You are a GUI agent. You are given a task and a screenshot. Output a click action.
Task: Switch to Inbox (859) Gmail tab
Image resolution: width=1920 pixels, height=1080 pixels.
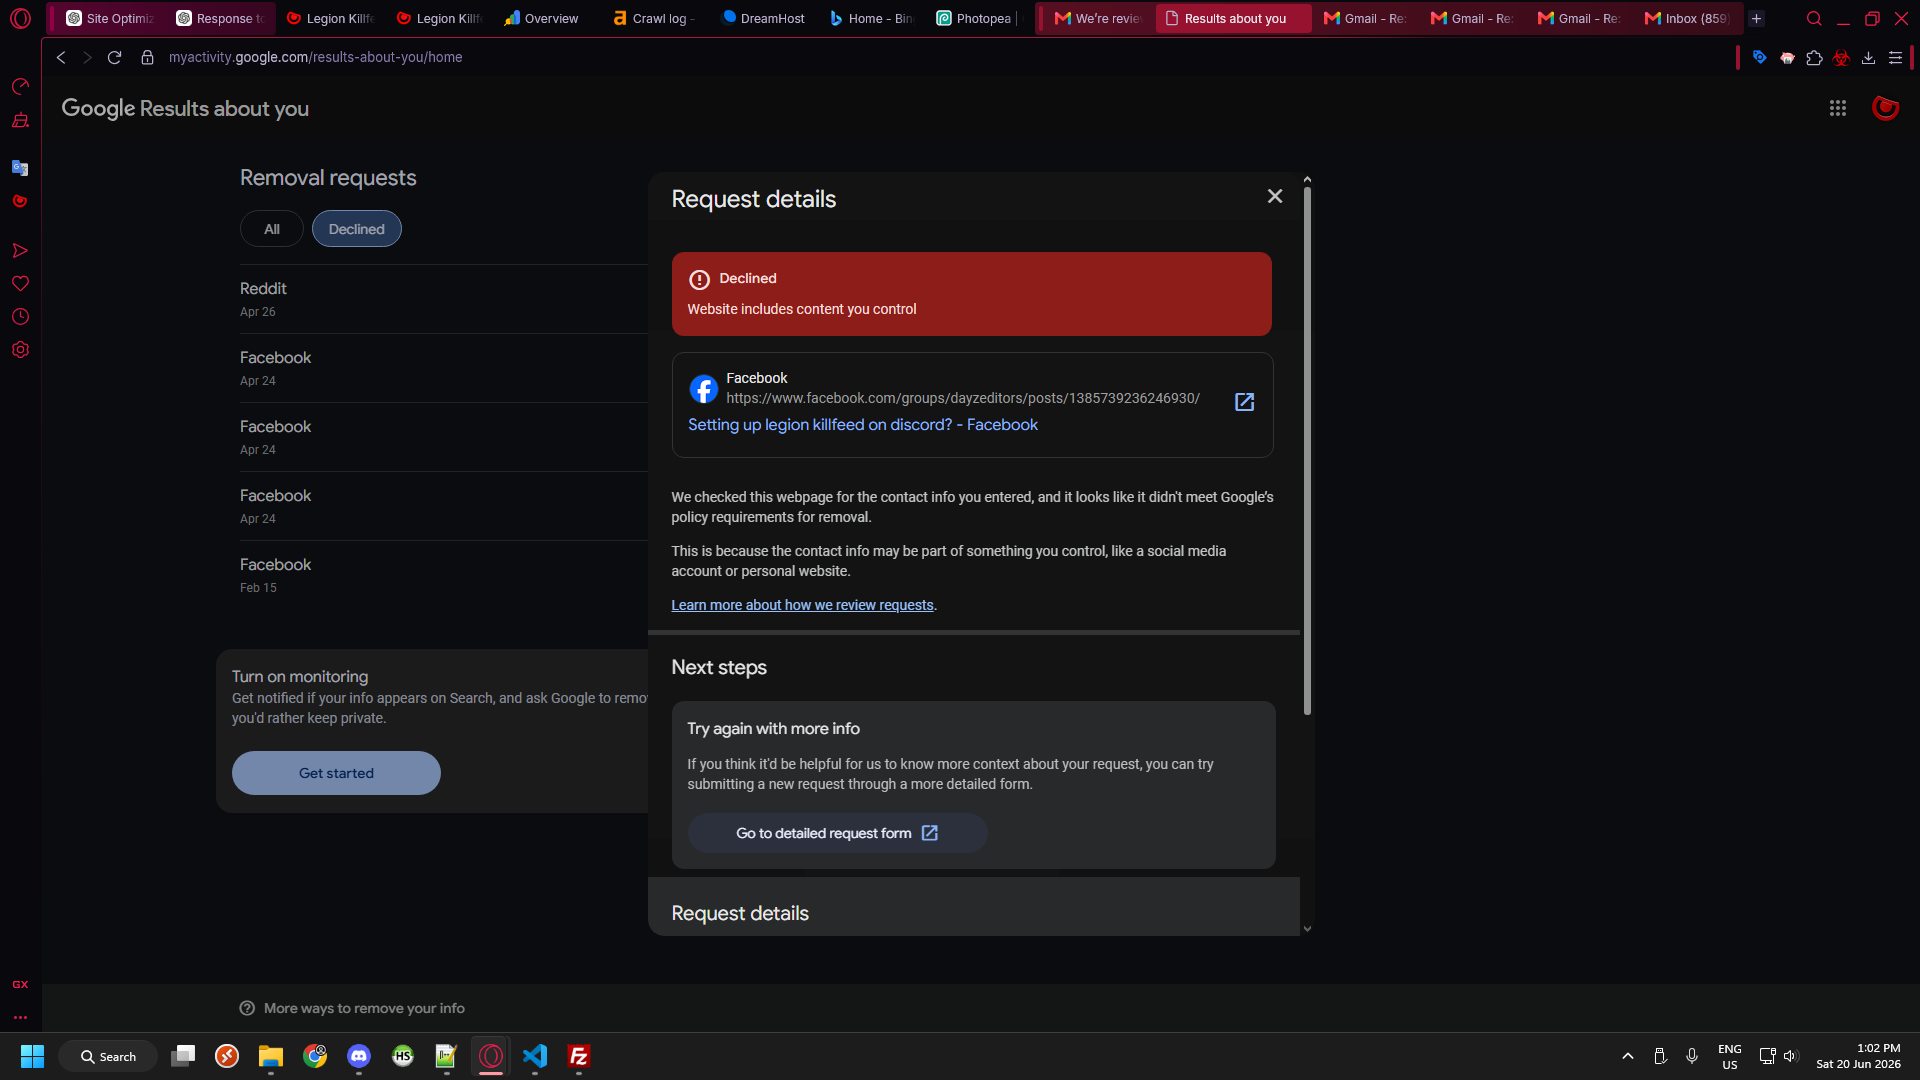(1687, 19)
